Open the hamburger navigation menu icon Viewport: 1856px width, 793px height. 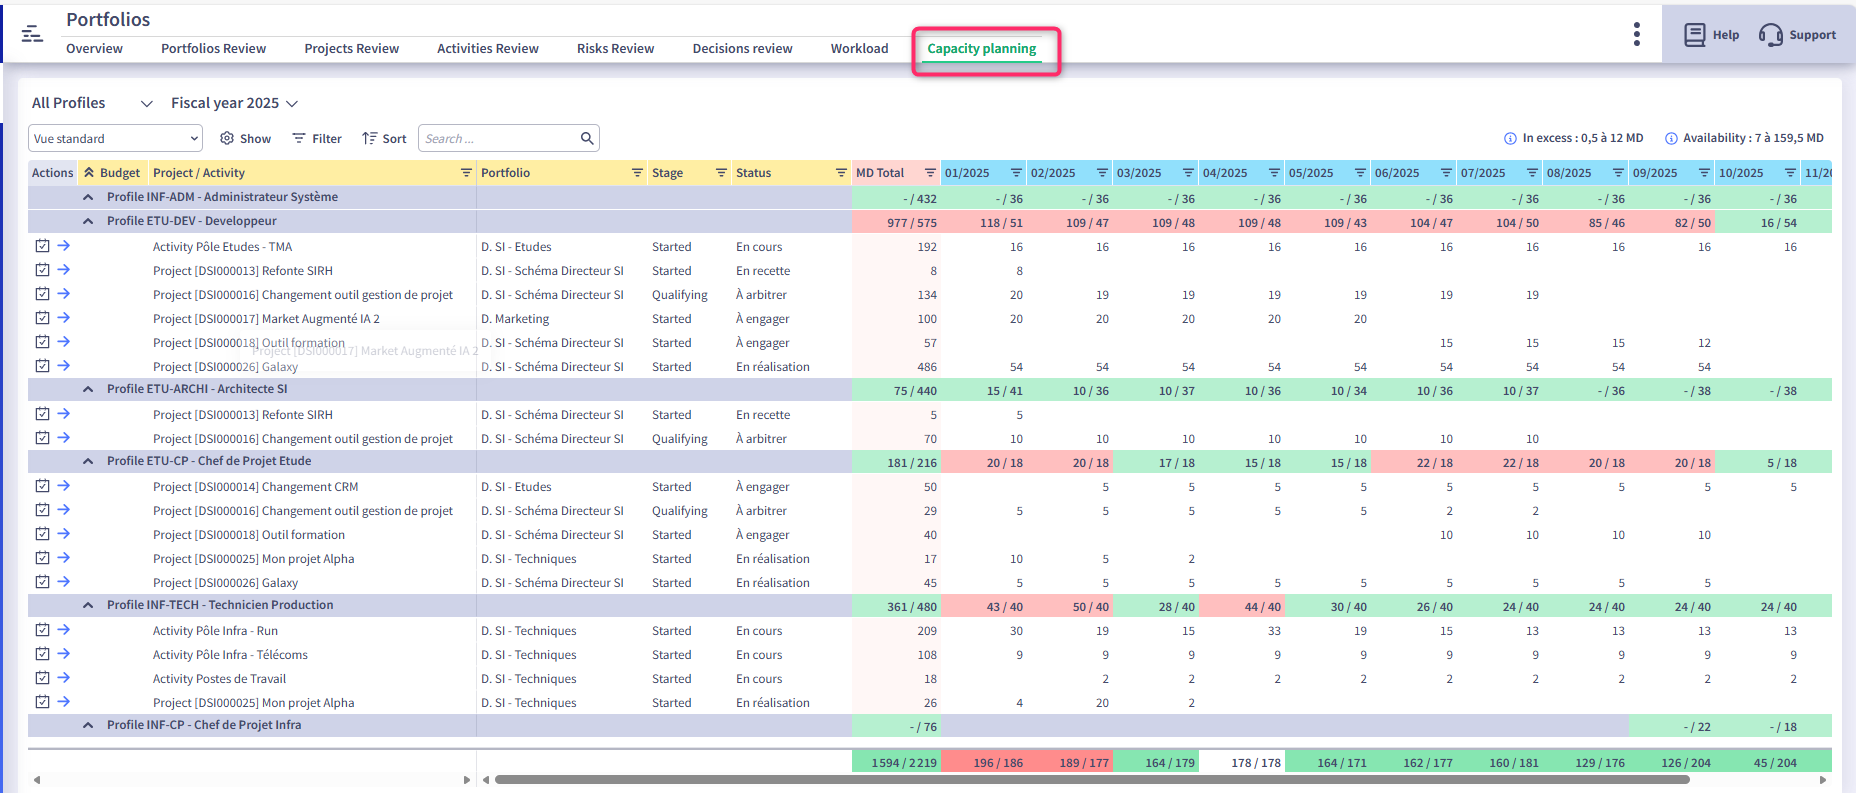pyautogui.click(x=32, y=34)
